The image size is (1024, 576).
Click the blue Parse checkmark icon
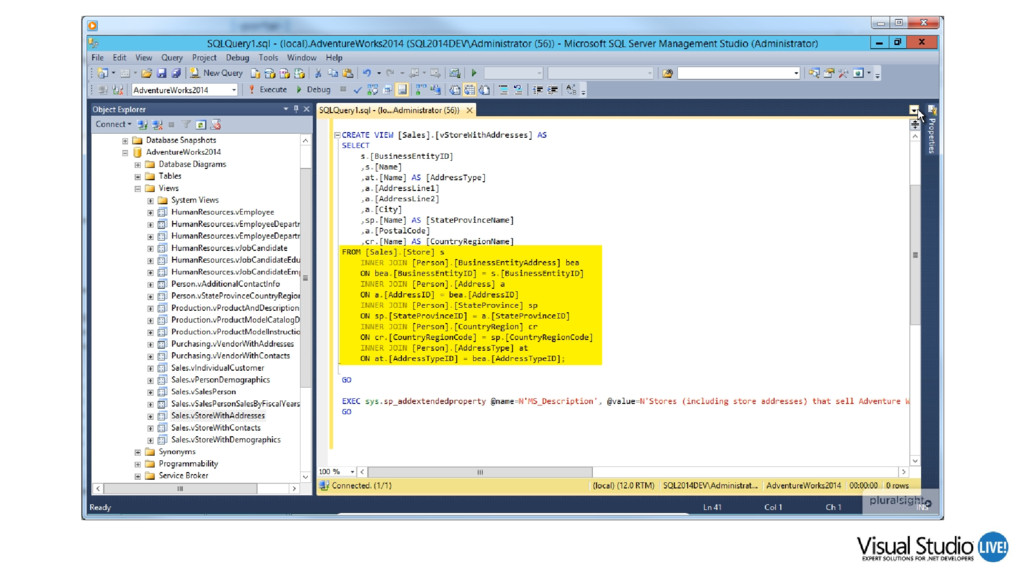tap(358, 90)
